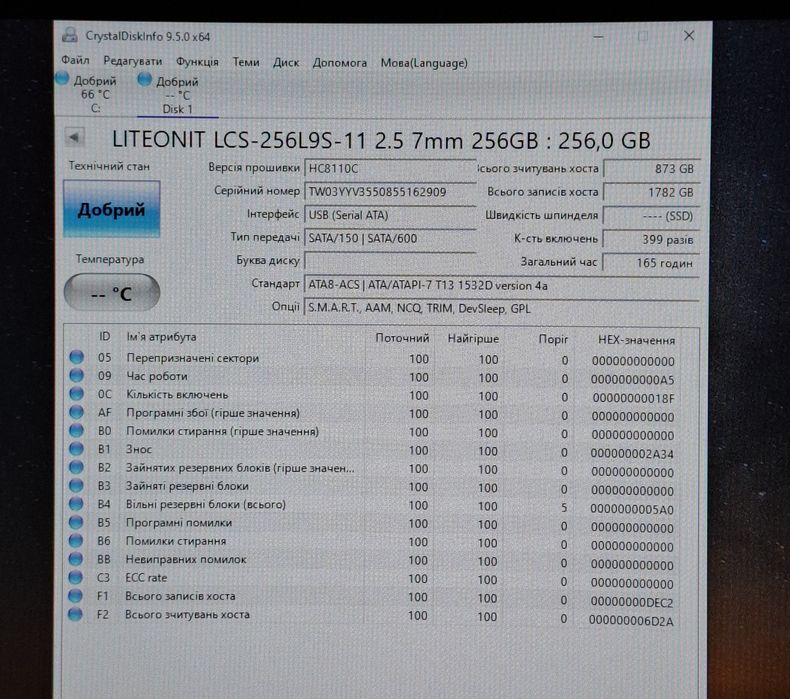Click the Поточний column header
This screenshot has height=699, width=790.
(x=402, y=338)
